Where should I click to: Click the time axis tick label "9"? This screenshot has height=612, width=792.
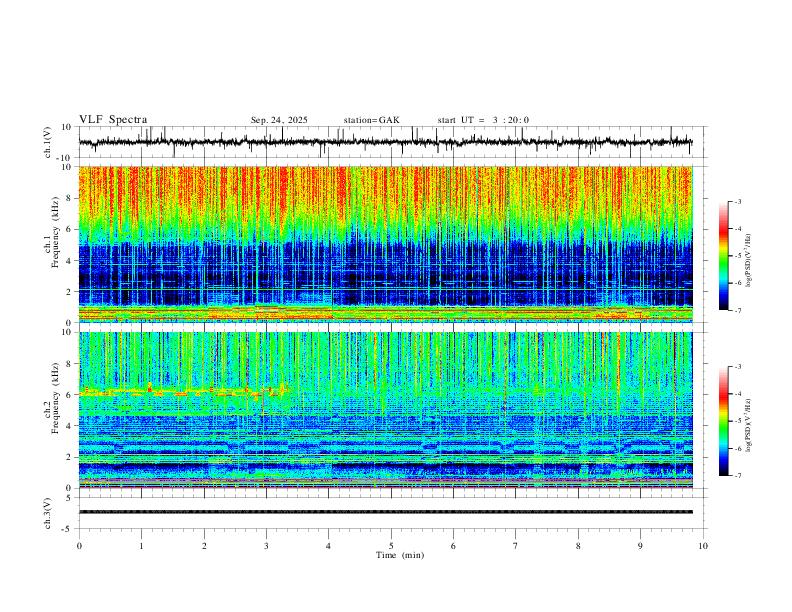640,546
